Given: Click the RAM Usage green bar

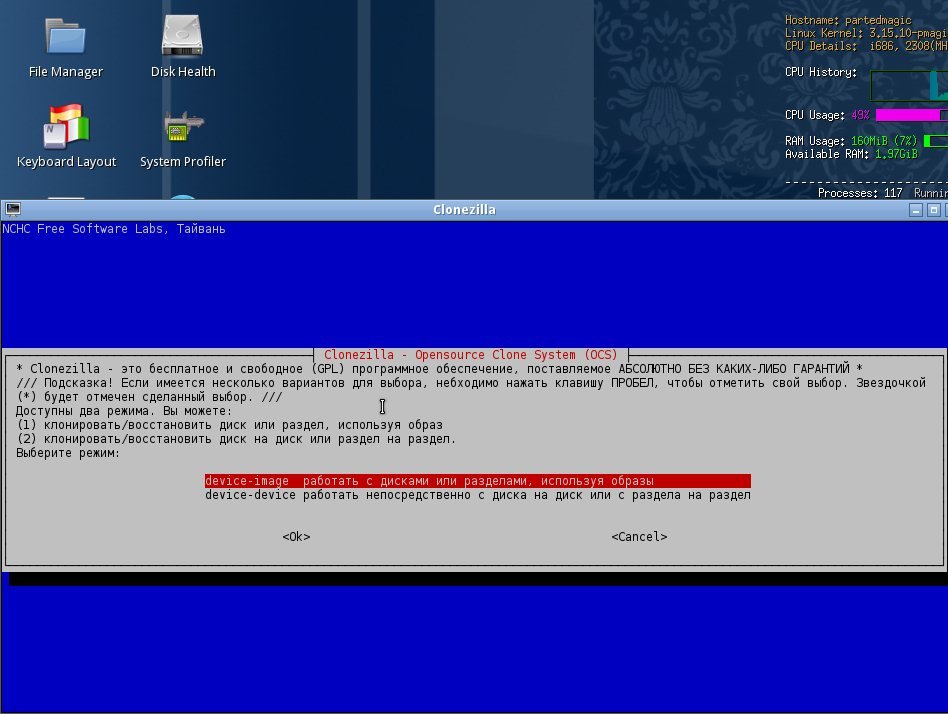Looking at the screenshot, I should pos(936,141).
